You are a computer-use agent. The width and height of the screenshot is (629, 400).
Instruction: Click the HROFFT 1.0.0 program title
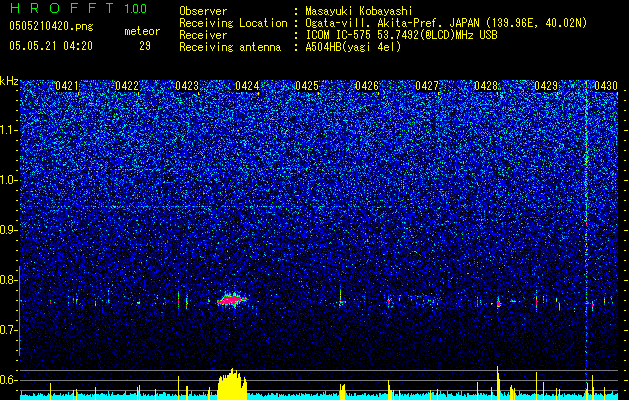79,8
